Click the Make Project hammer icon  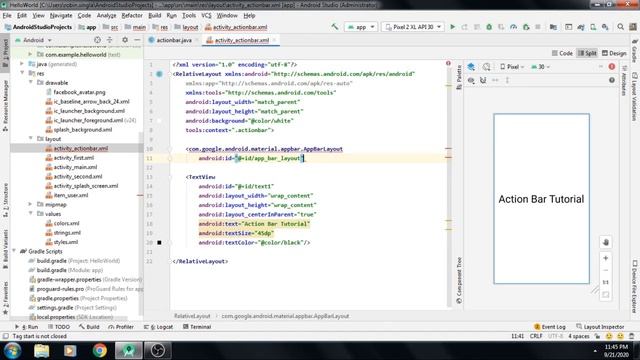335,27
